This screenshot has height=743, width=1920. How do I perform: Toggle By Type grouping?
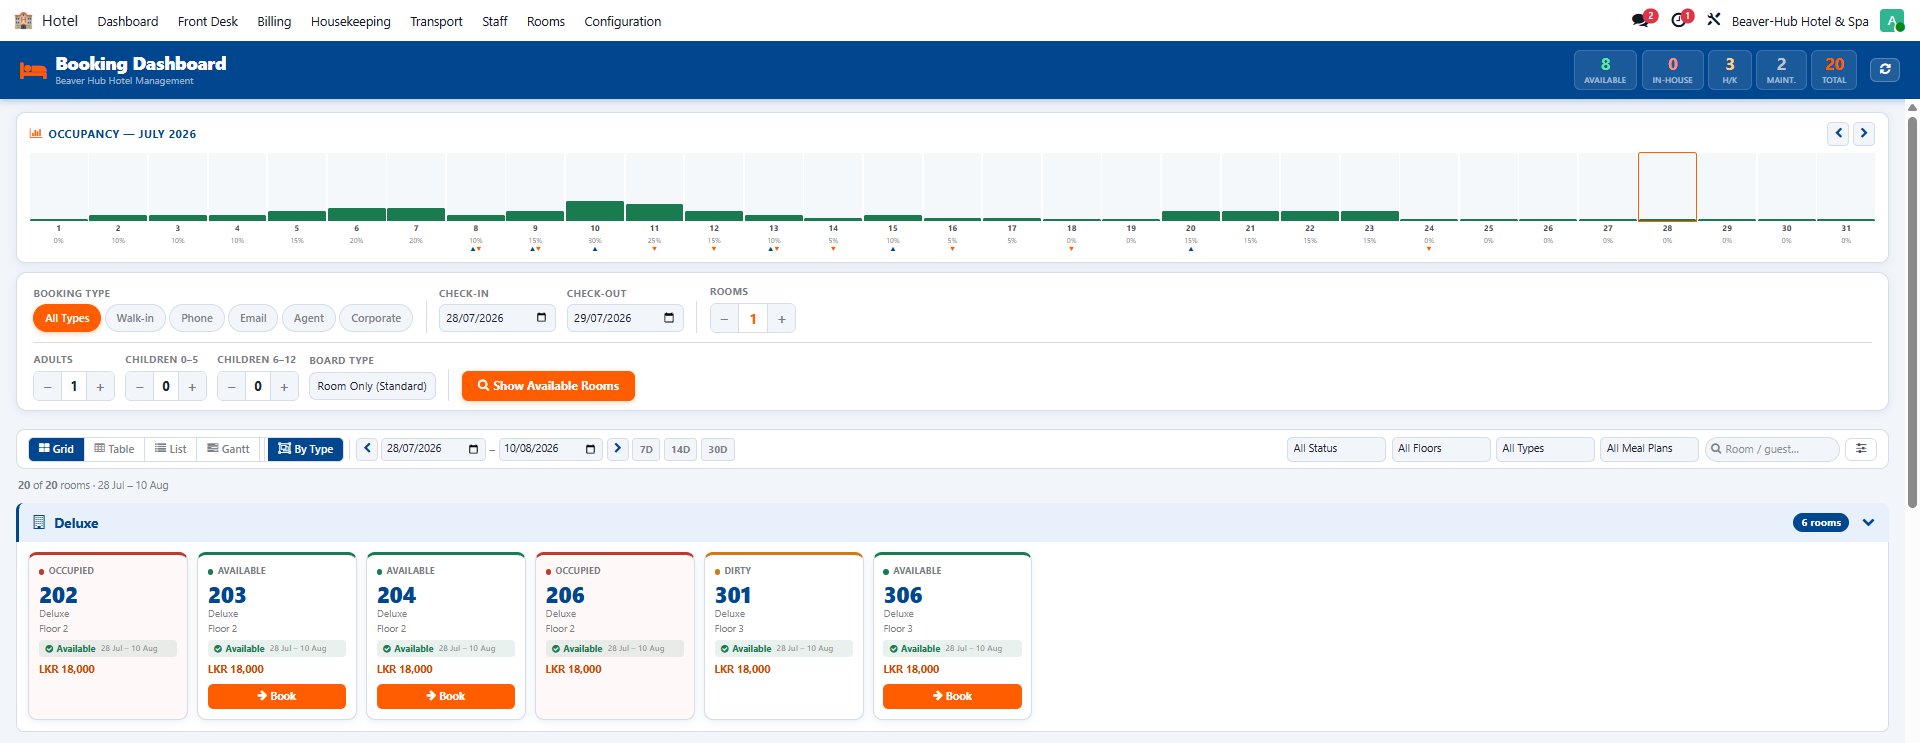coord(305,449)
